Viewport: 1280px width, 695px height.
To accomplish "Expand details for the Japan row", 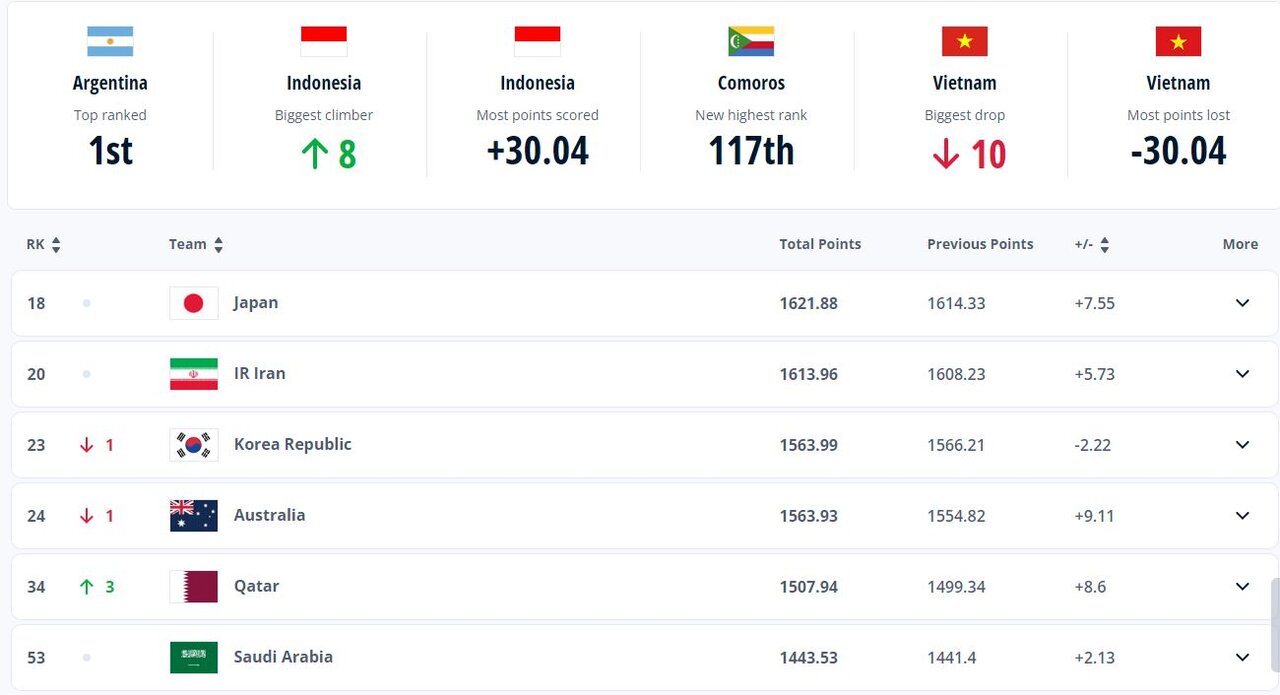I will coord(1242,302).
